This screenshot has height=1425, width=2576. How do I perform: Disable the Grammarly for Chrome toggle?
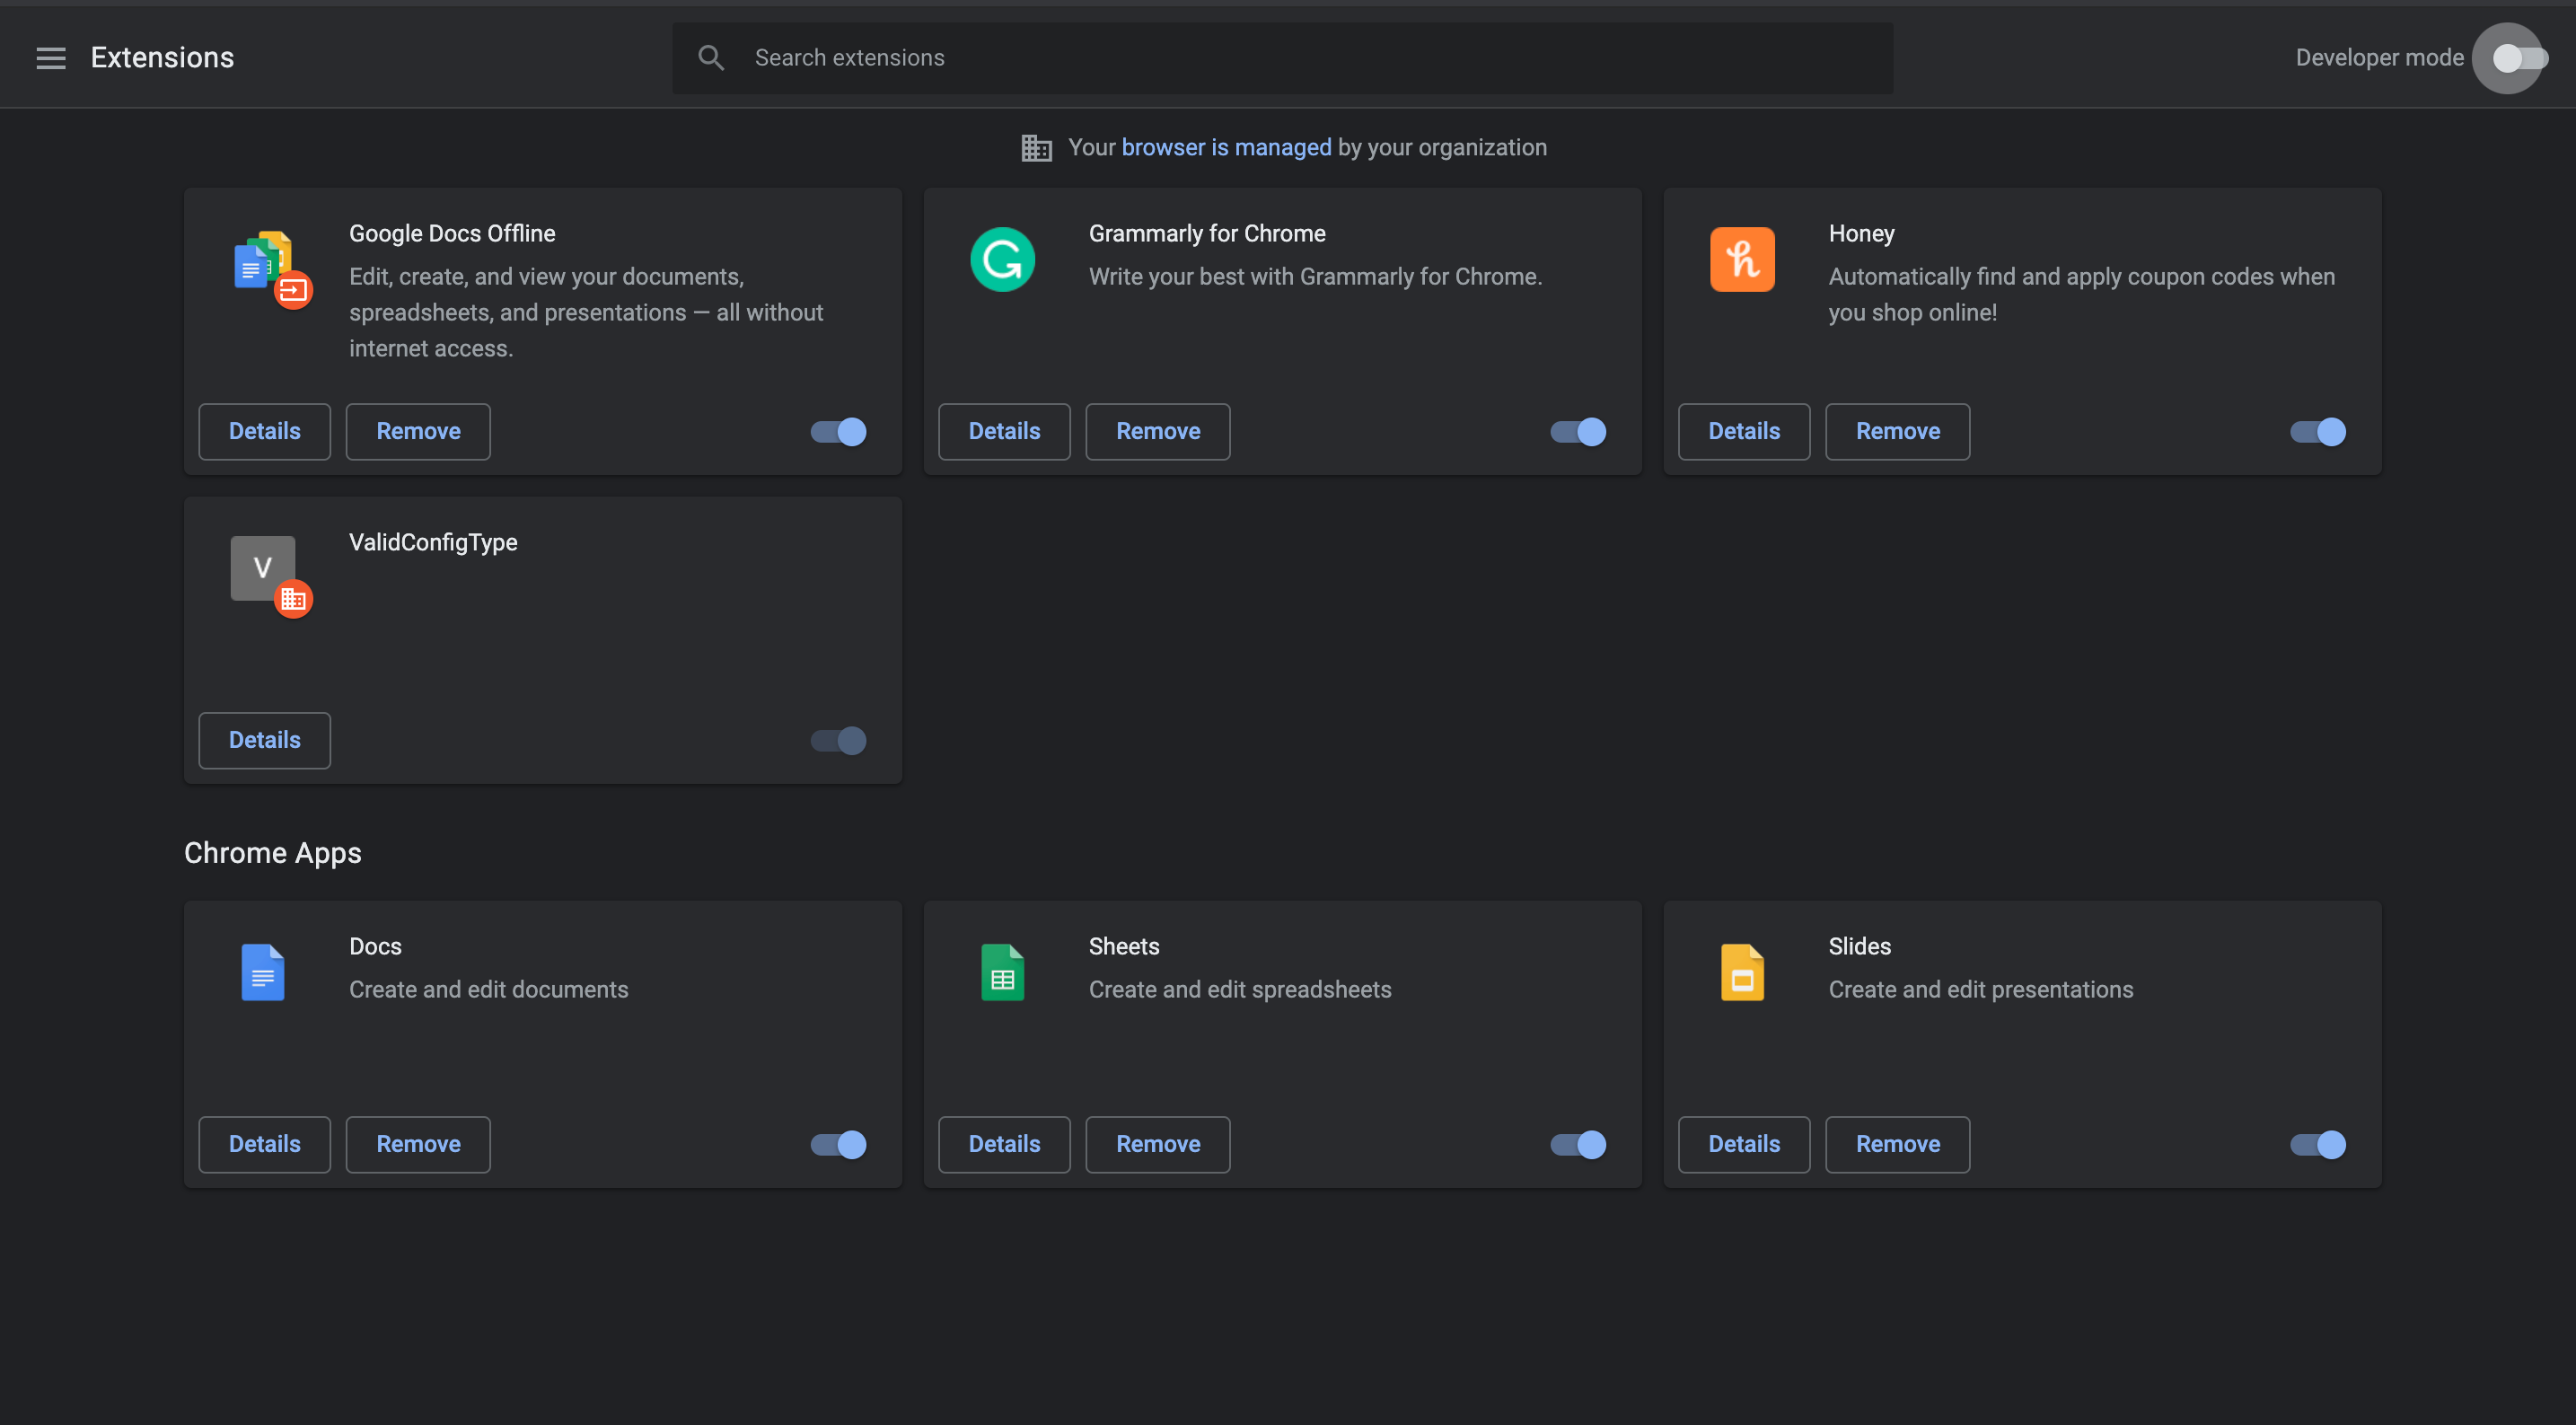pos(1578,432)
